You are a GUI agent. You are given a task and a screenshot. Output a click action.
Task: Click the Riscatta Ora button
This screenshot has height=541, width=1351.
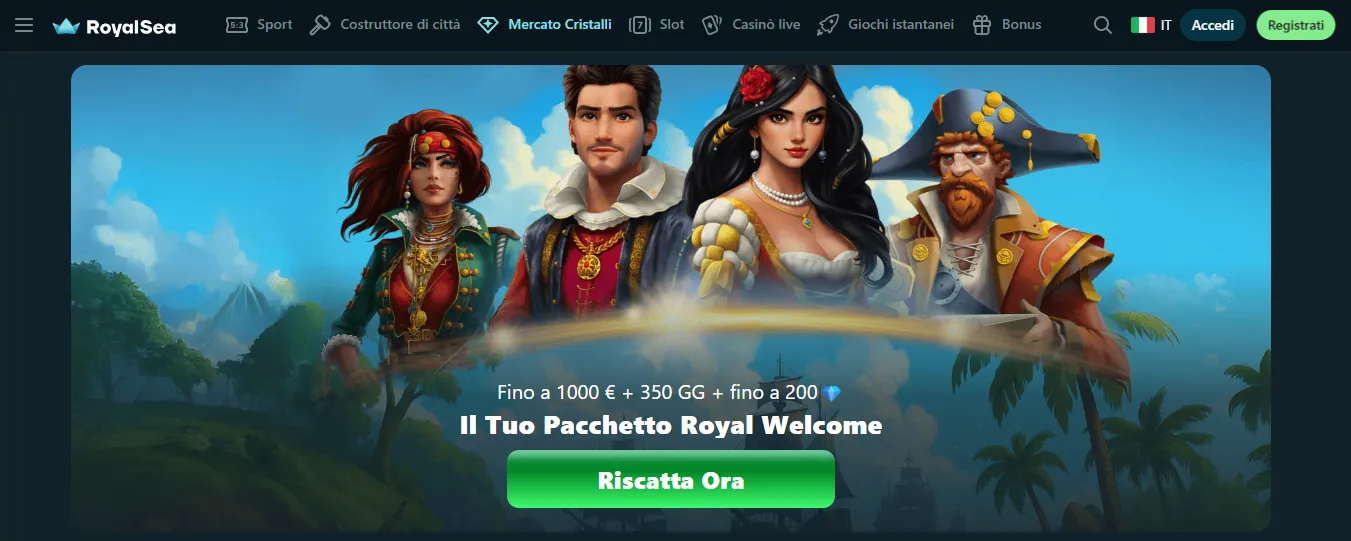point(671,480)
